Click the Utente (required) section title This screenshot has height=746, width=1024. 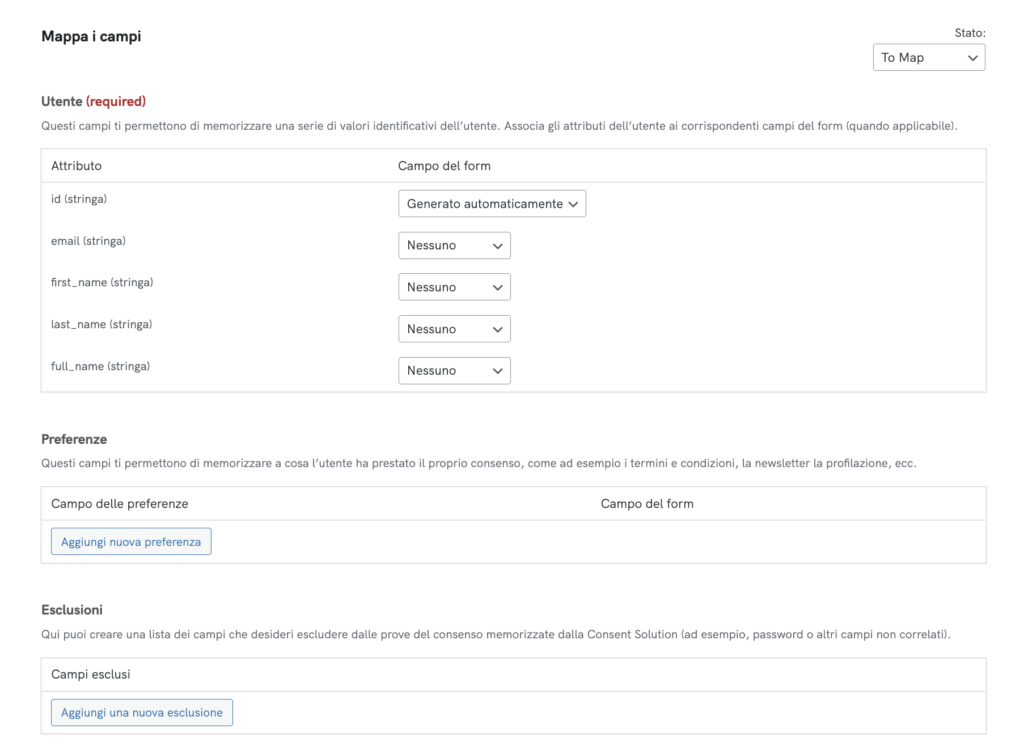point(93,101)
